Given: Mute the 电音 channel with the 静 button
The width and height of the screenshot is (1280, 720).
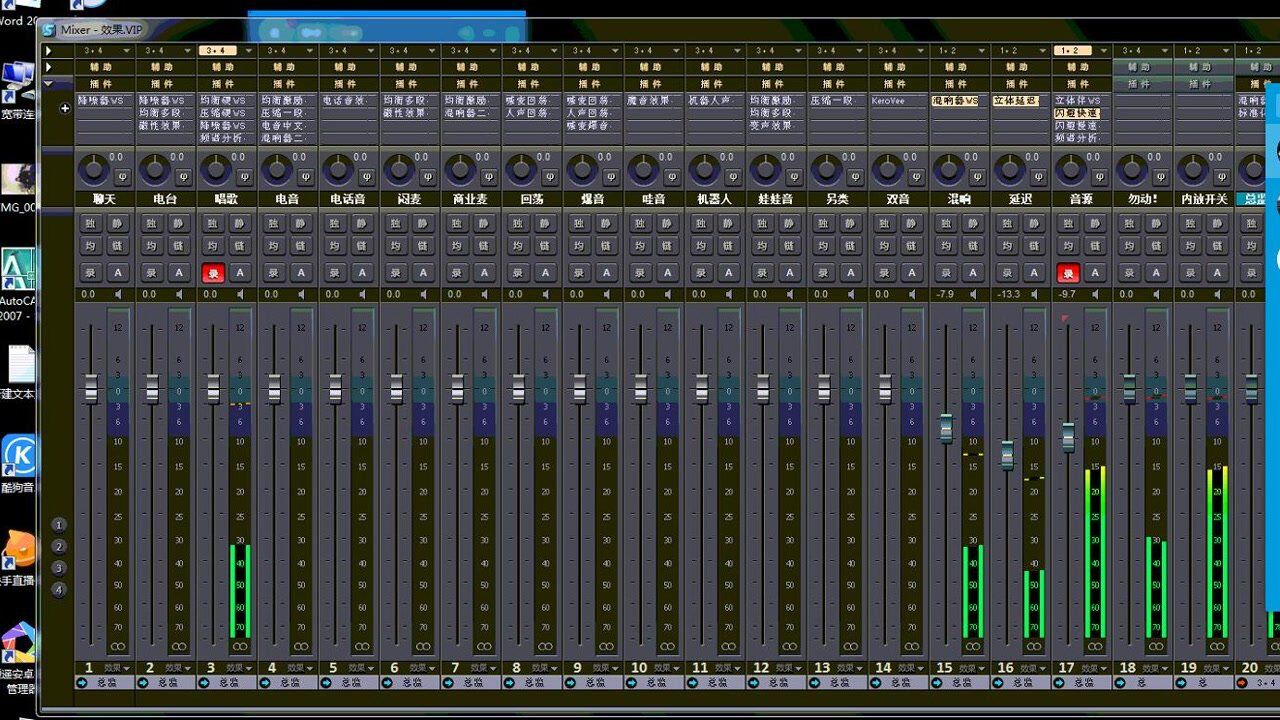Looking at the screenshot, I should click(301, 223).
